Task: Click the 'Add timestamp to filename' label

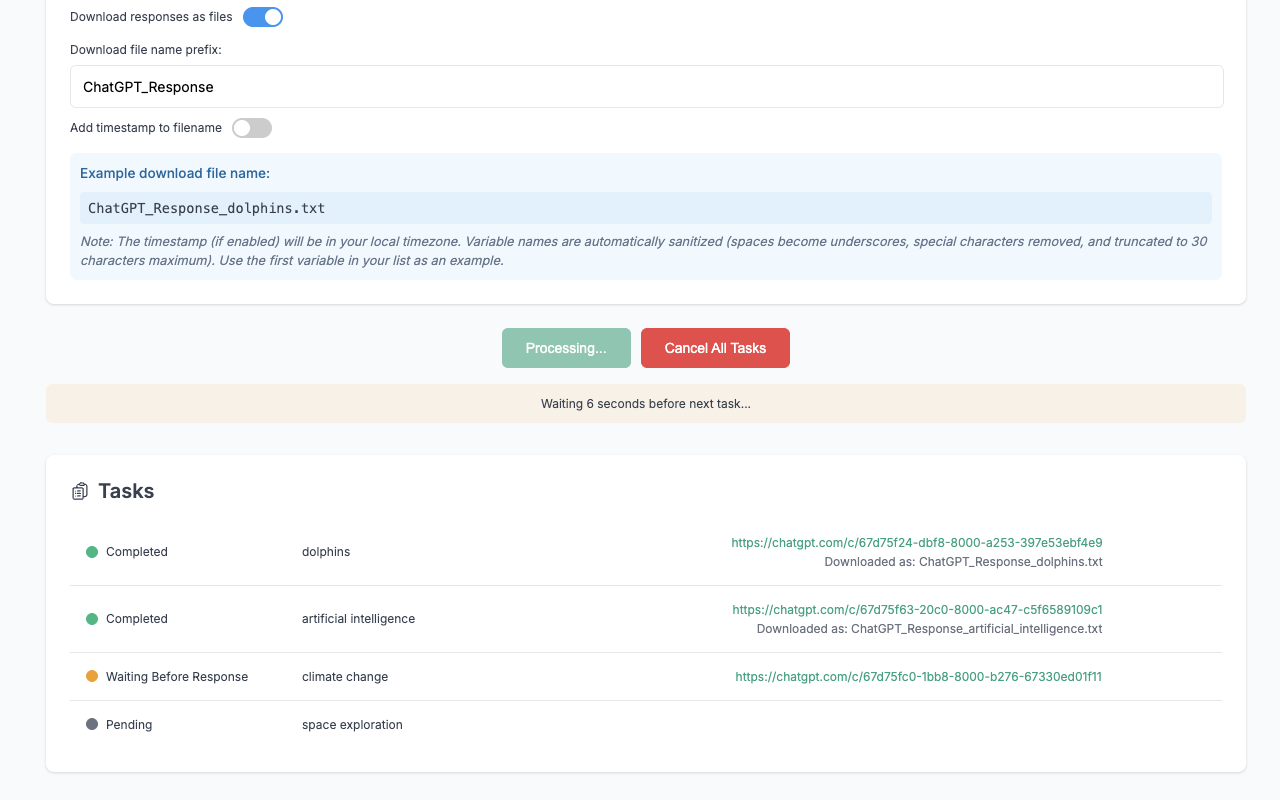Action: pyautogui.click(x=146, y=128)
